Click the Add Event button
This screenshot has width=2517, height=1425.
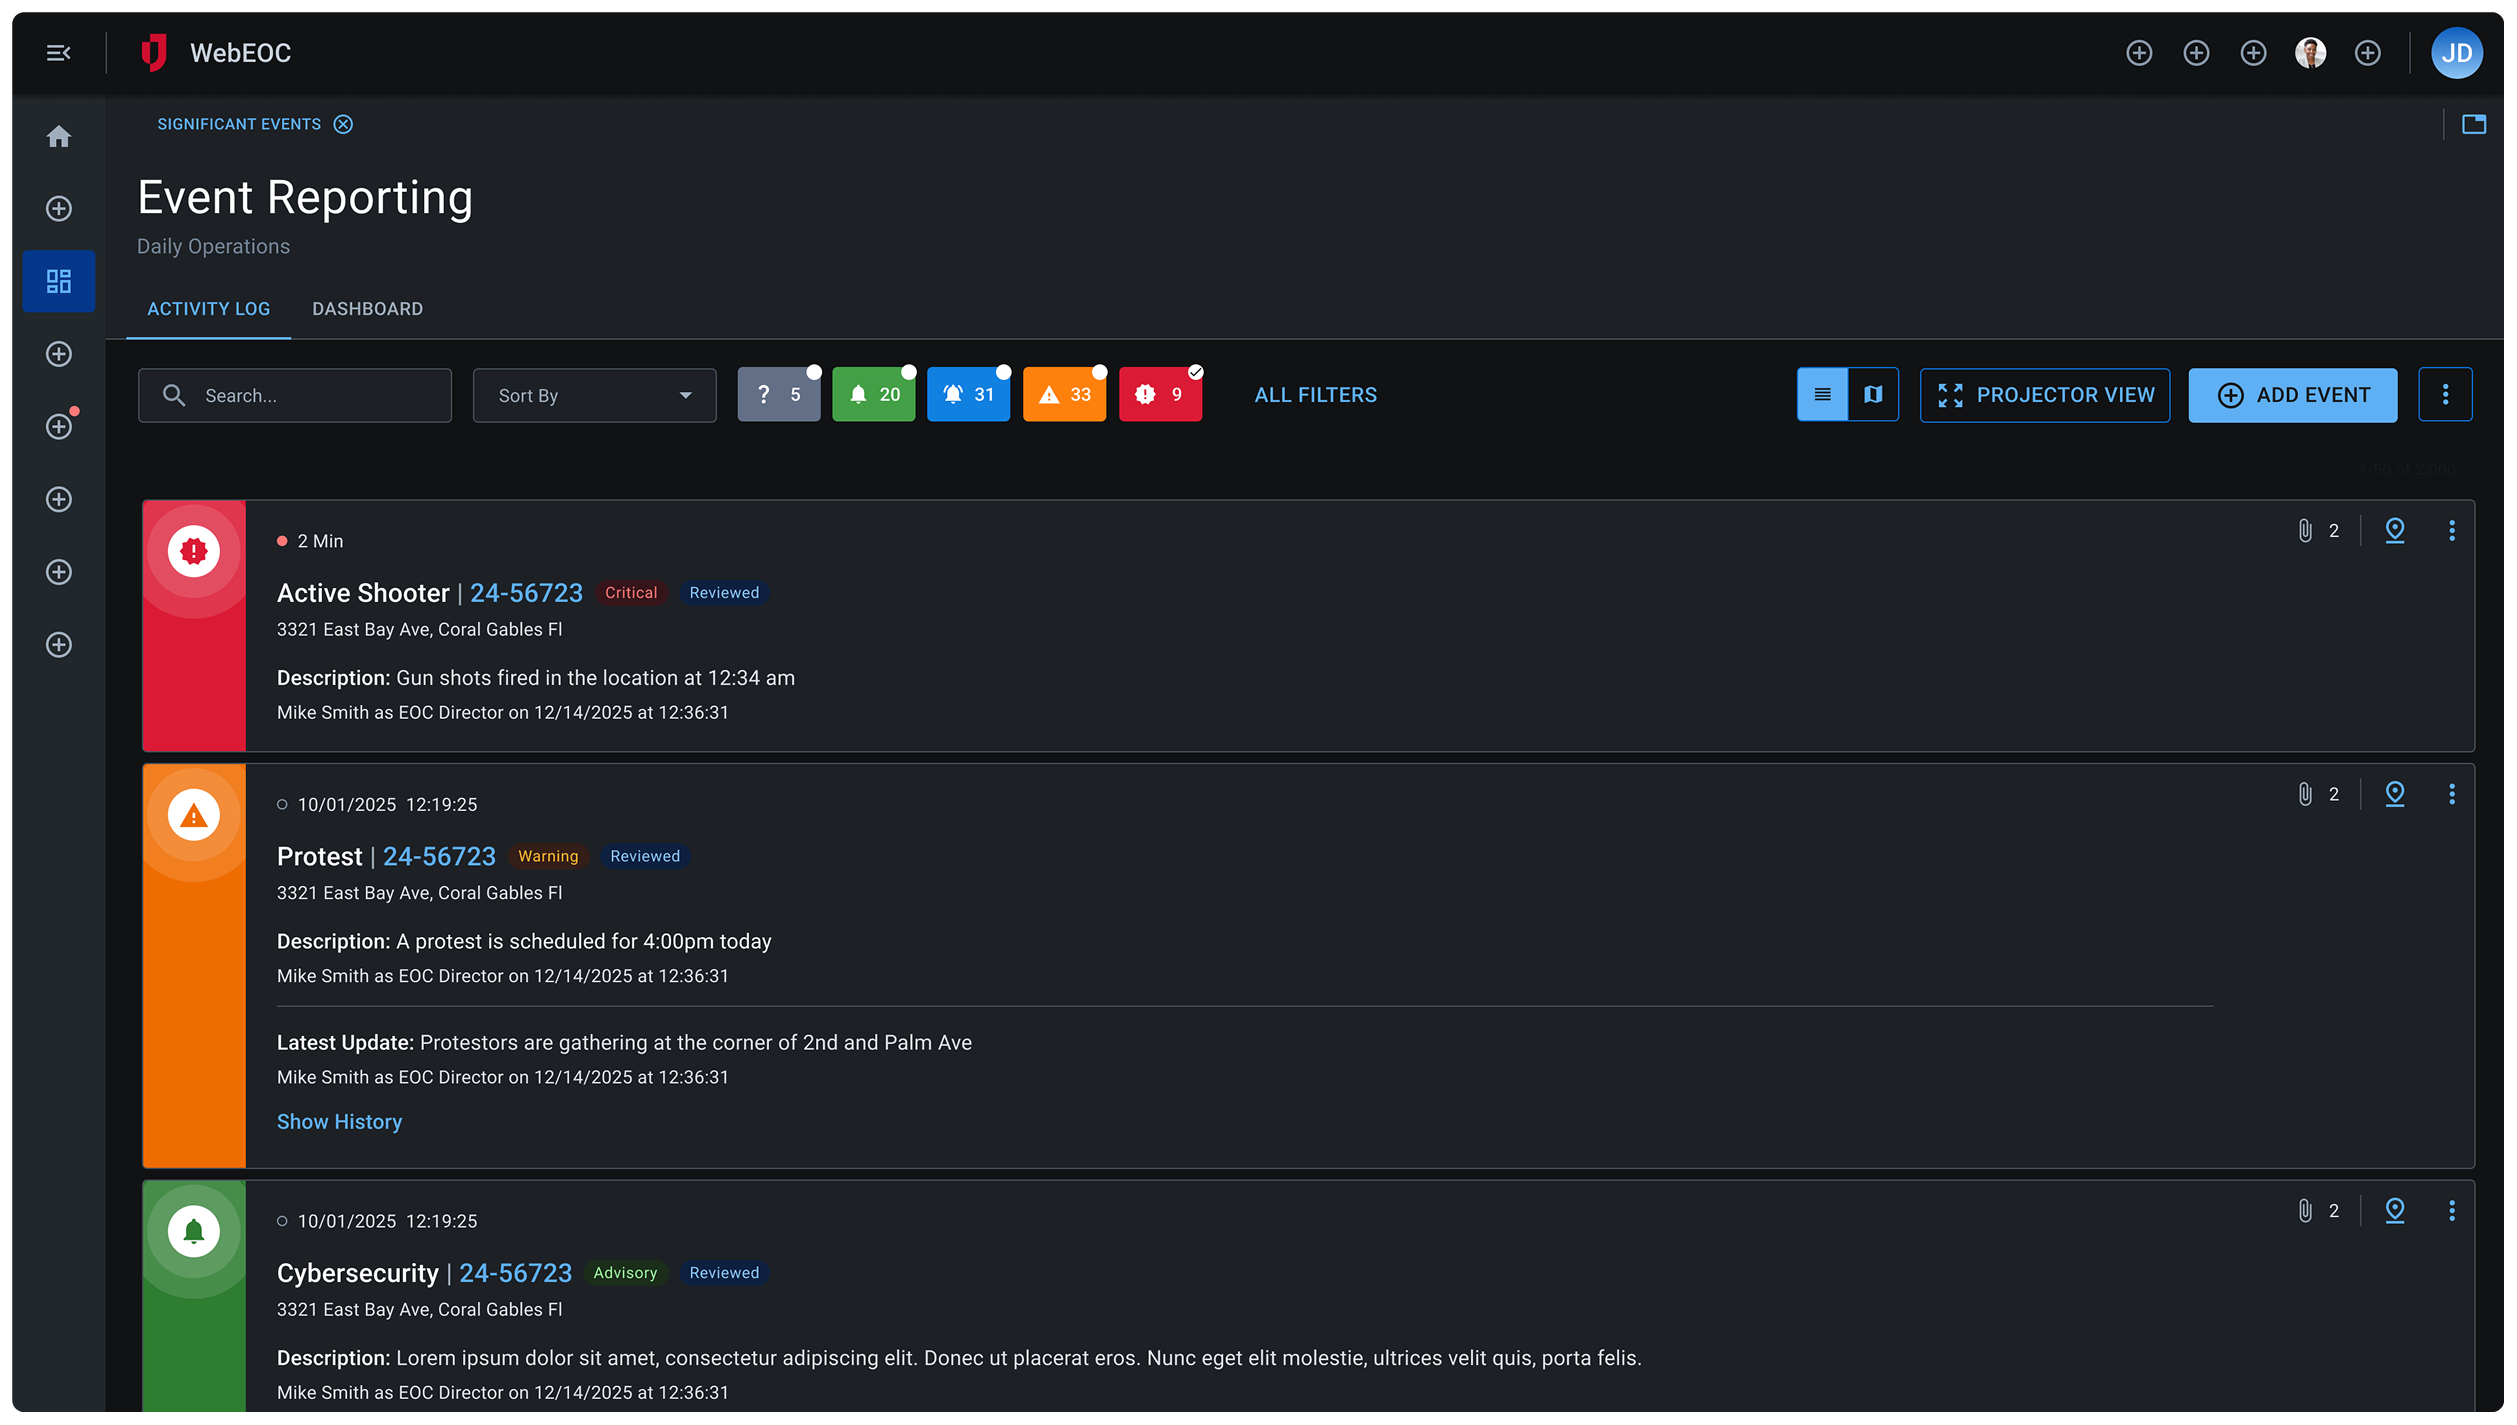[2292, 395]
